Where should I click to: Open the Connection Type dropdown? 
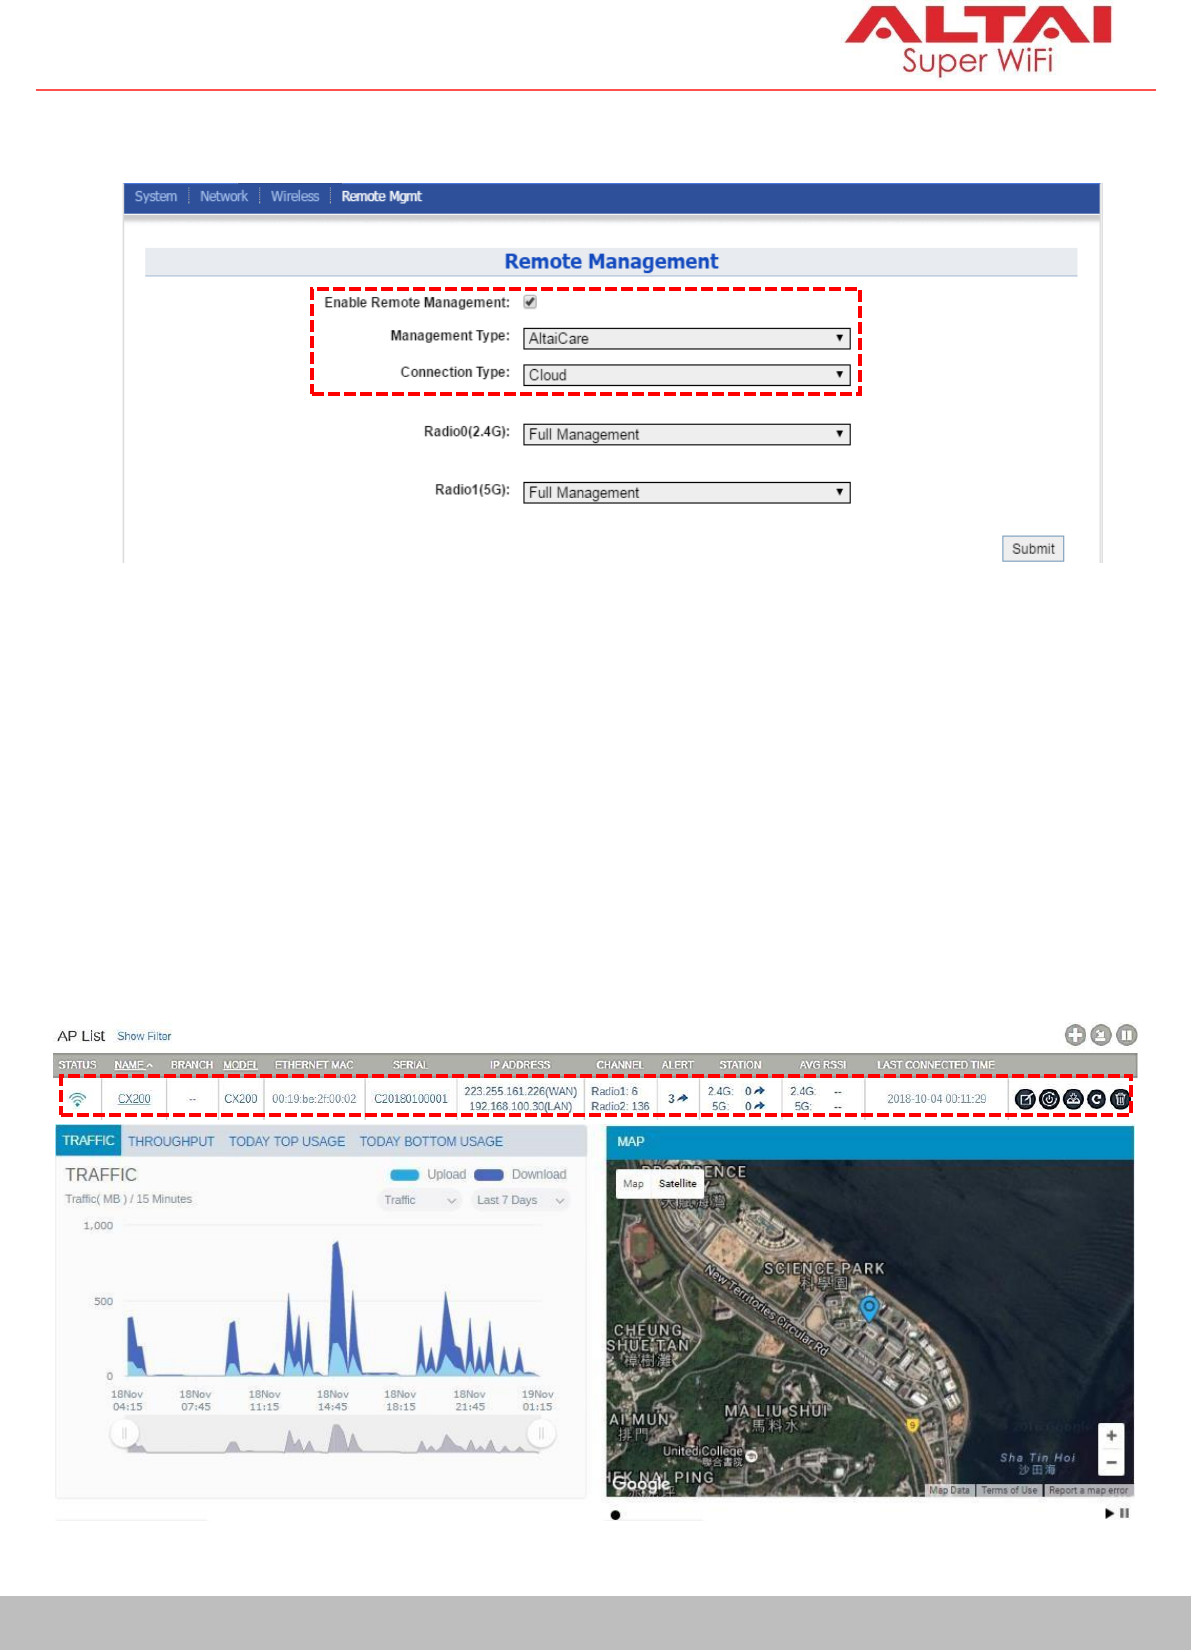687,375
